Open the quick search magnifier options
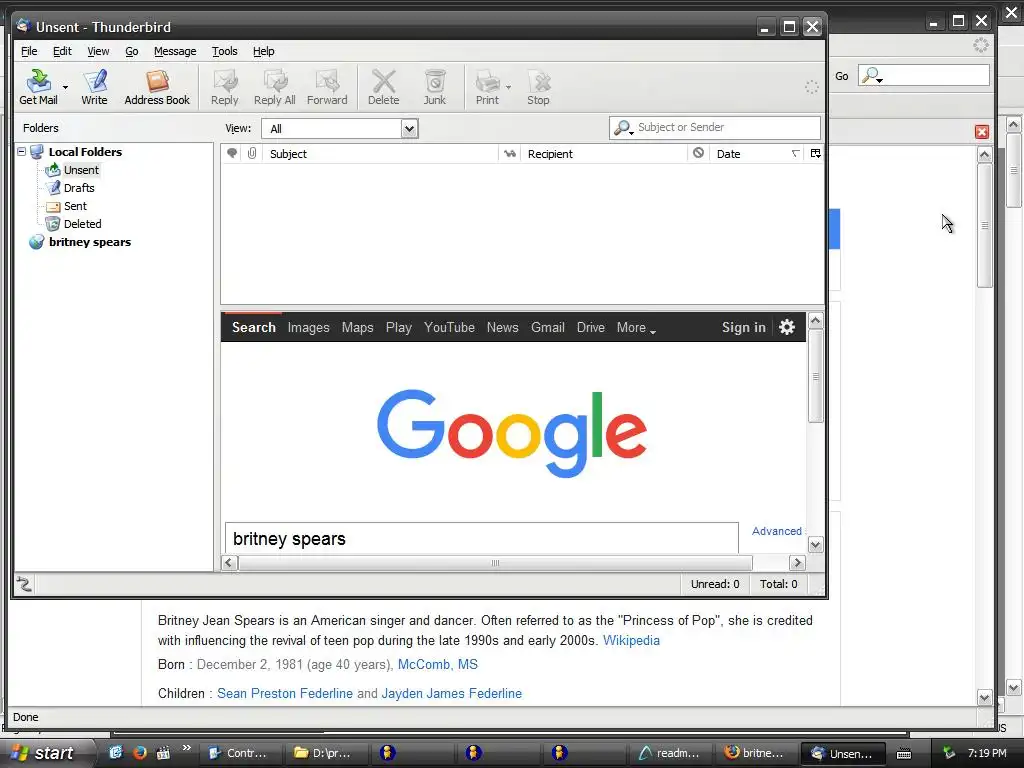Viewport: 1024px width, 768px height. click(x=624, y=128)
